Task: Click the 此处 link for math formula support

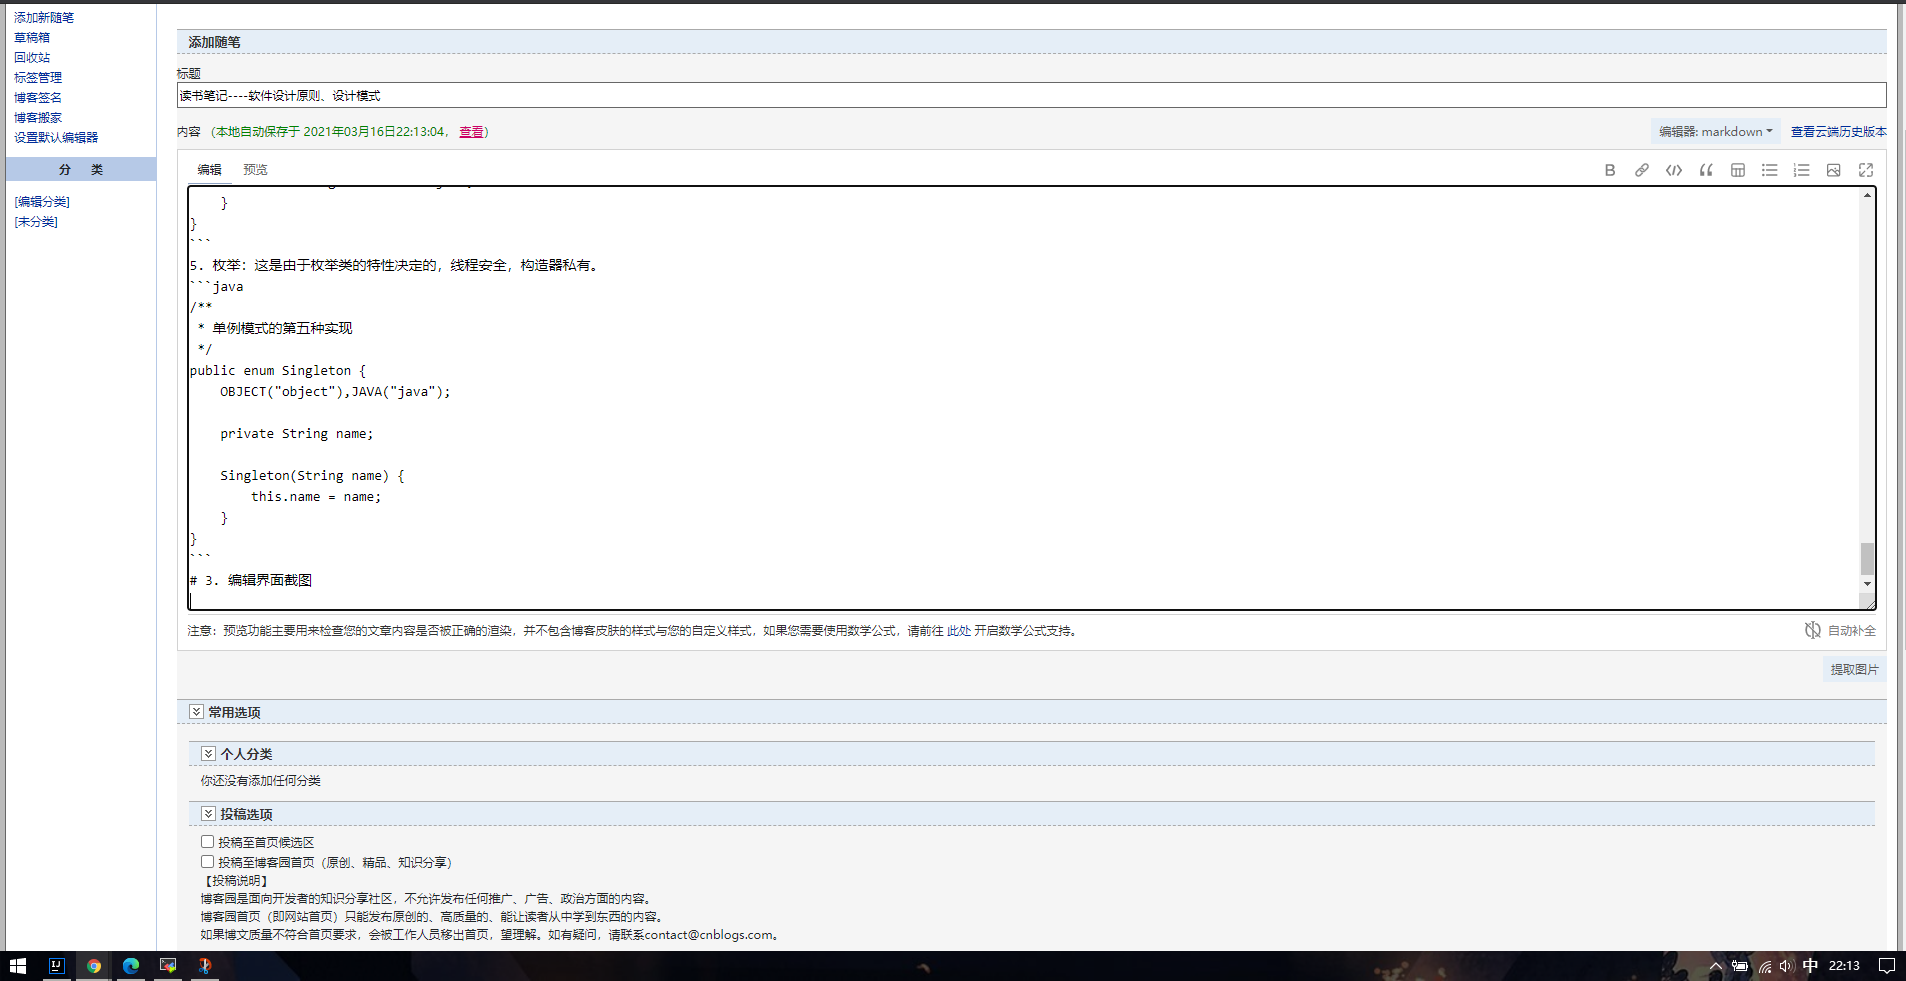Action: [x=959, y=631]
